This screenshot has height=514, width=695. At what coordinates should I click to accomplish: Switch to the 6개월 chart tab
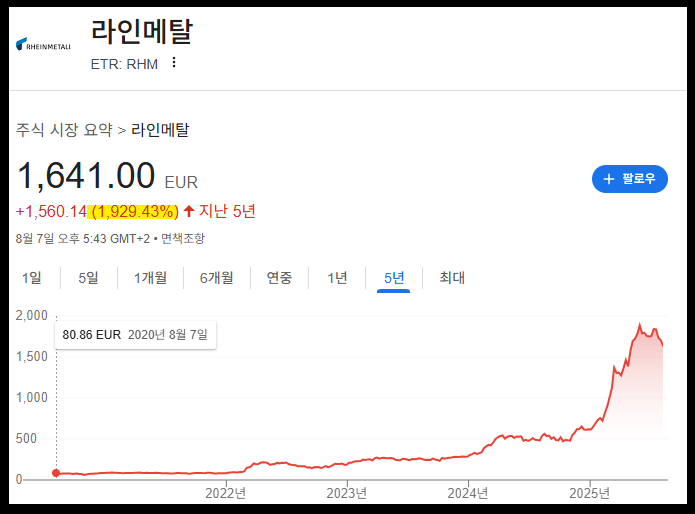pyautogui.click(x=217, y=278)
